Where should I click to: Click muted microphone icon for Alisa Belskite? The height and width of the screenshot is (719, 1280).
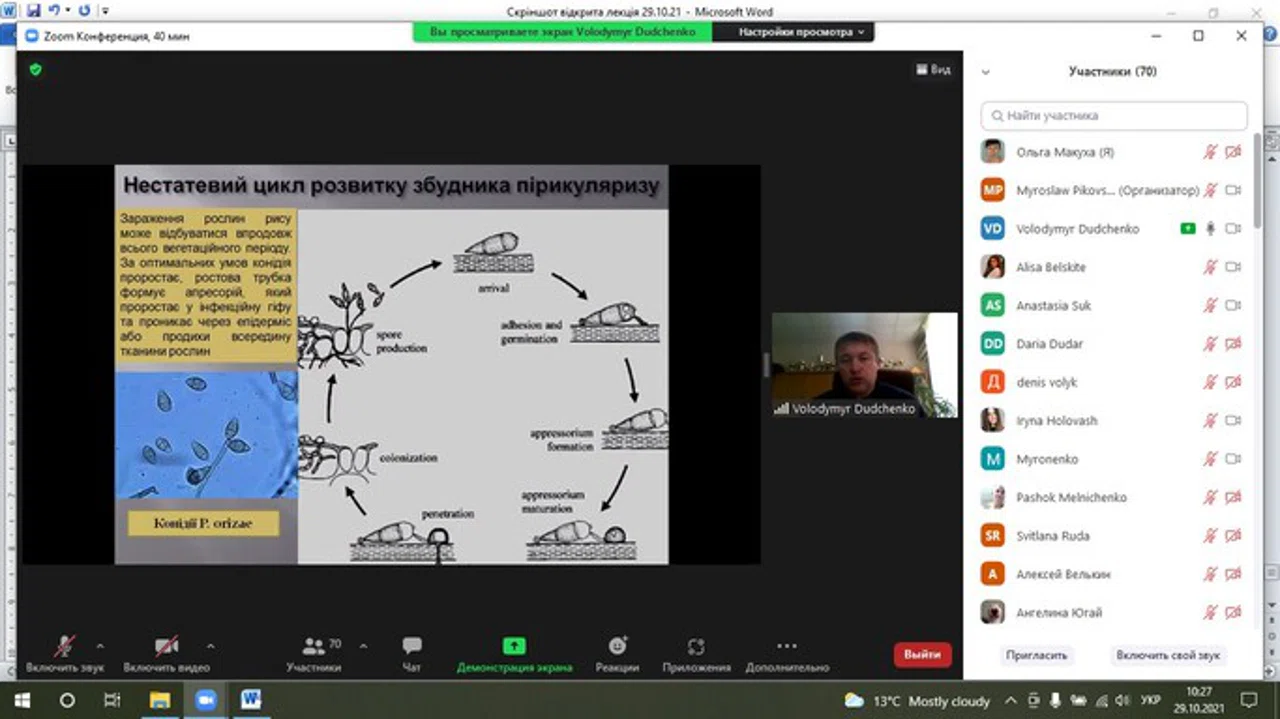(1210, 267)
